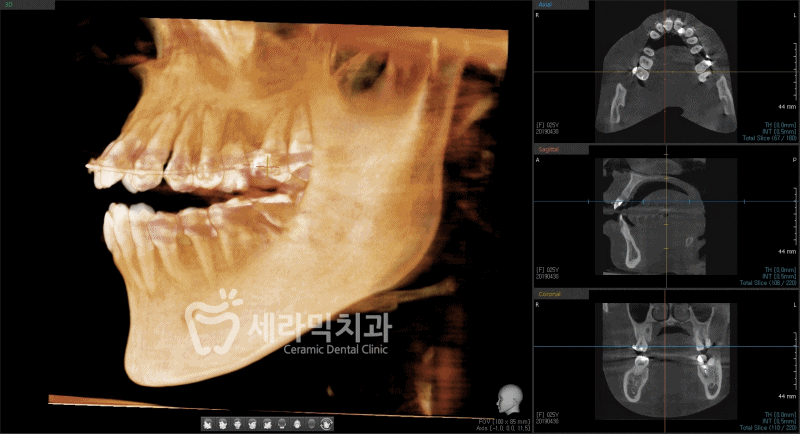Select the Axial pane label
Screen dimensions: 800x434
(545, 5)
